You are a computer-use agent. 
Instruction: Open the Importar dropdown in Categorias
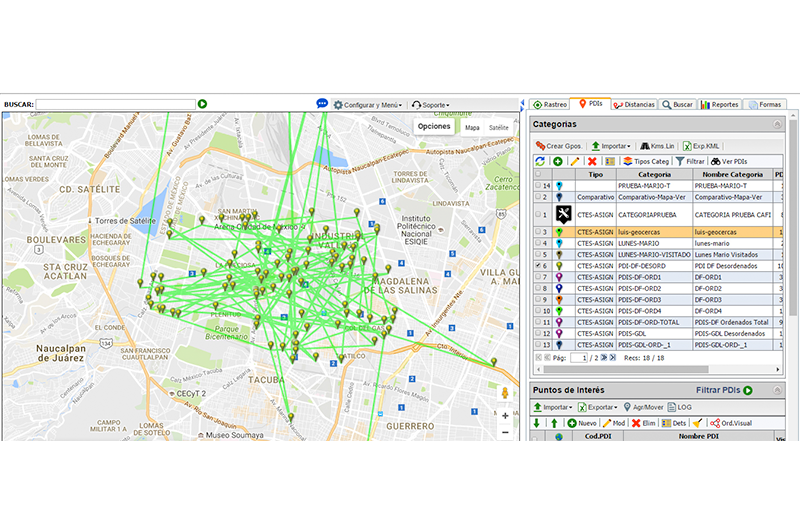611,146
